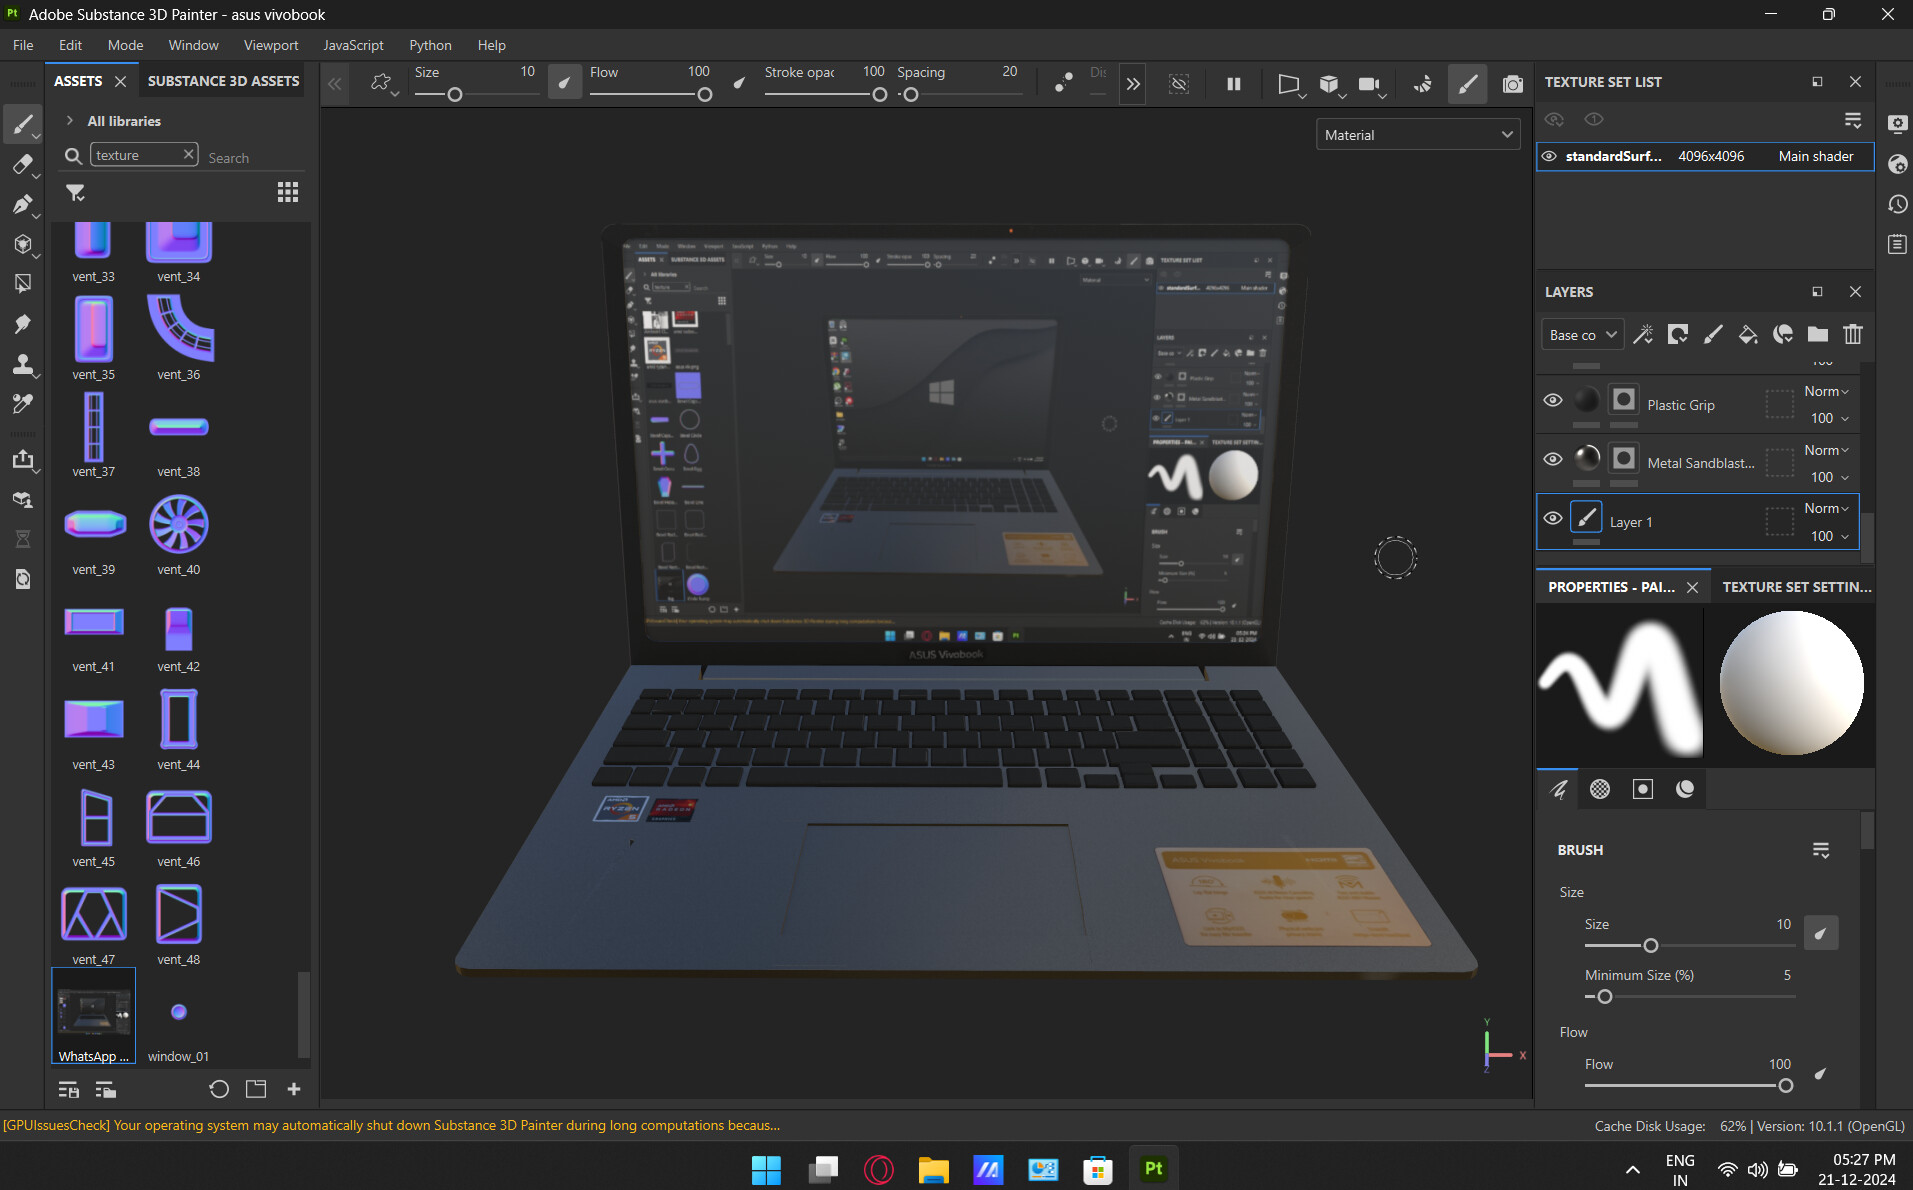This screenshot has width=1913, height=1190.
Task: Open the Material view mode dropdown
Action: [1417, 133]
